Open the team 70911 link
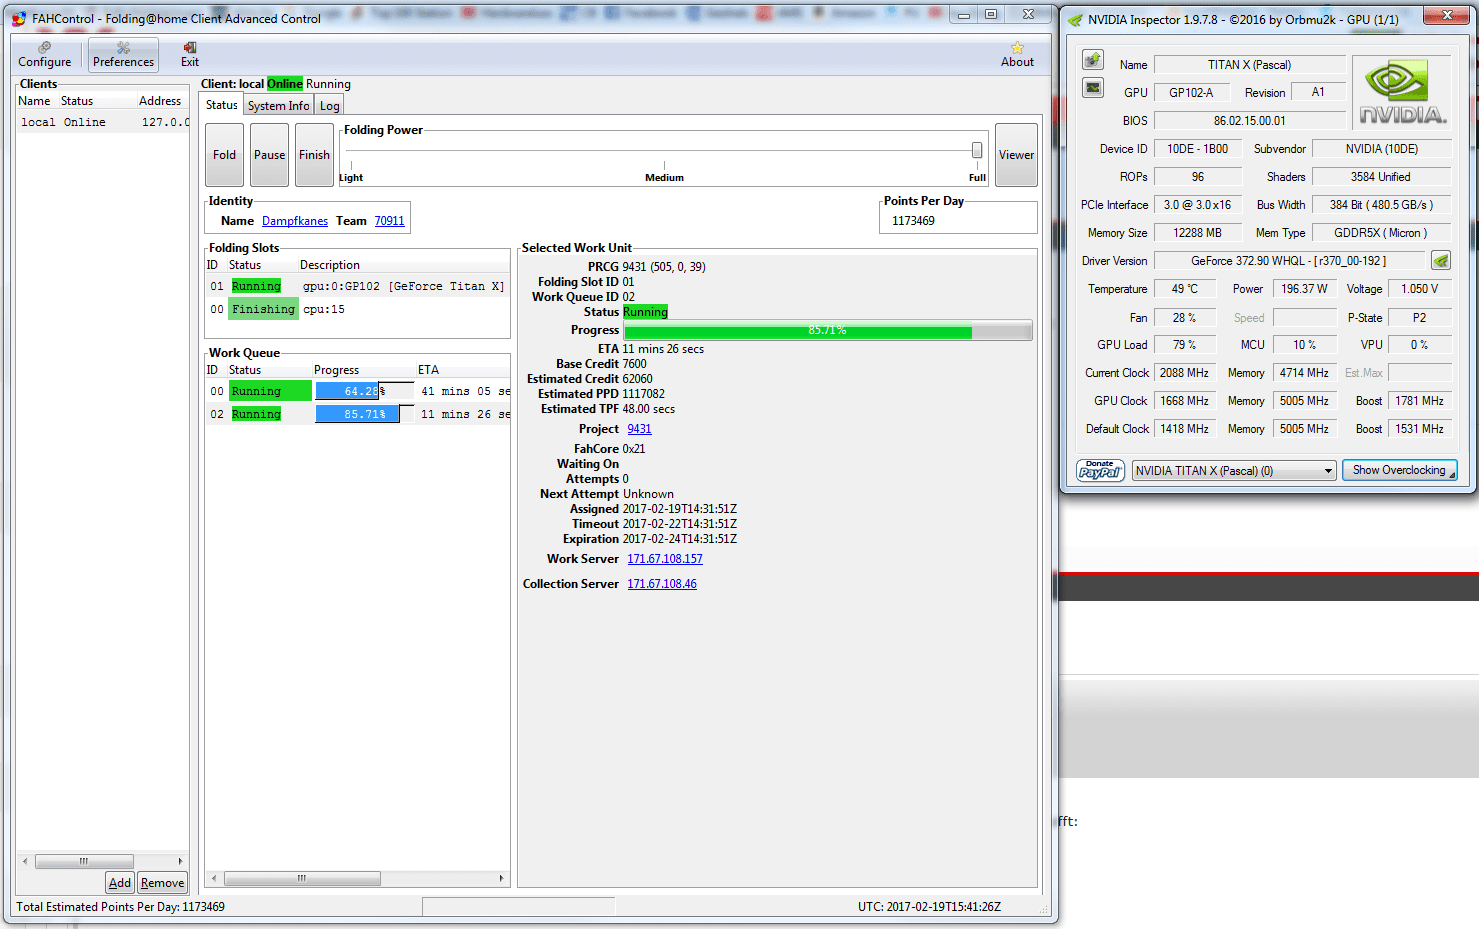 pos(389,221)
